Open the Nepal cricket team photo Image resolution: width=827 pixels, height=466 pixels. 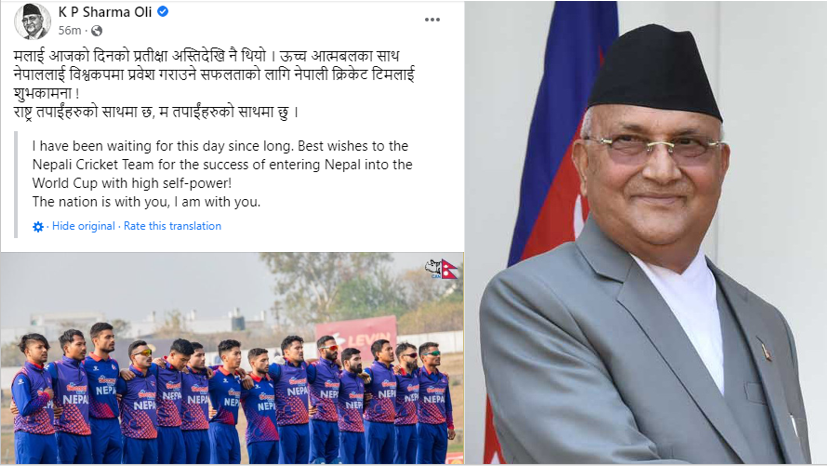232,358
